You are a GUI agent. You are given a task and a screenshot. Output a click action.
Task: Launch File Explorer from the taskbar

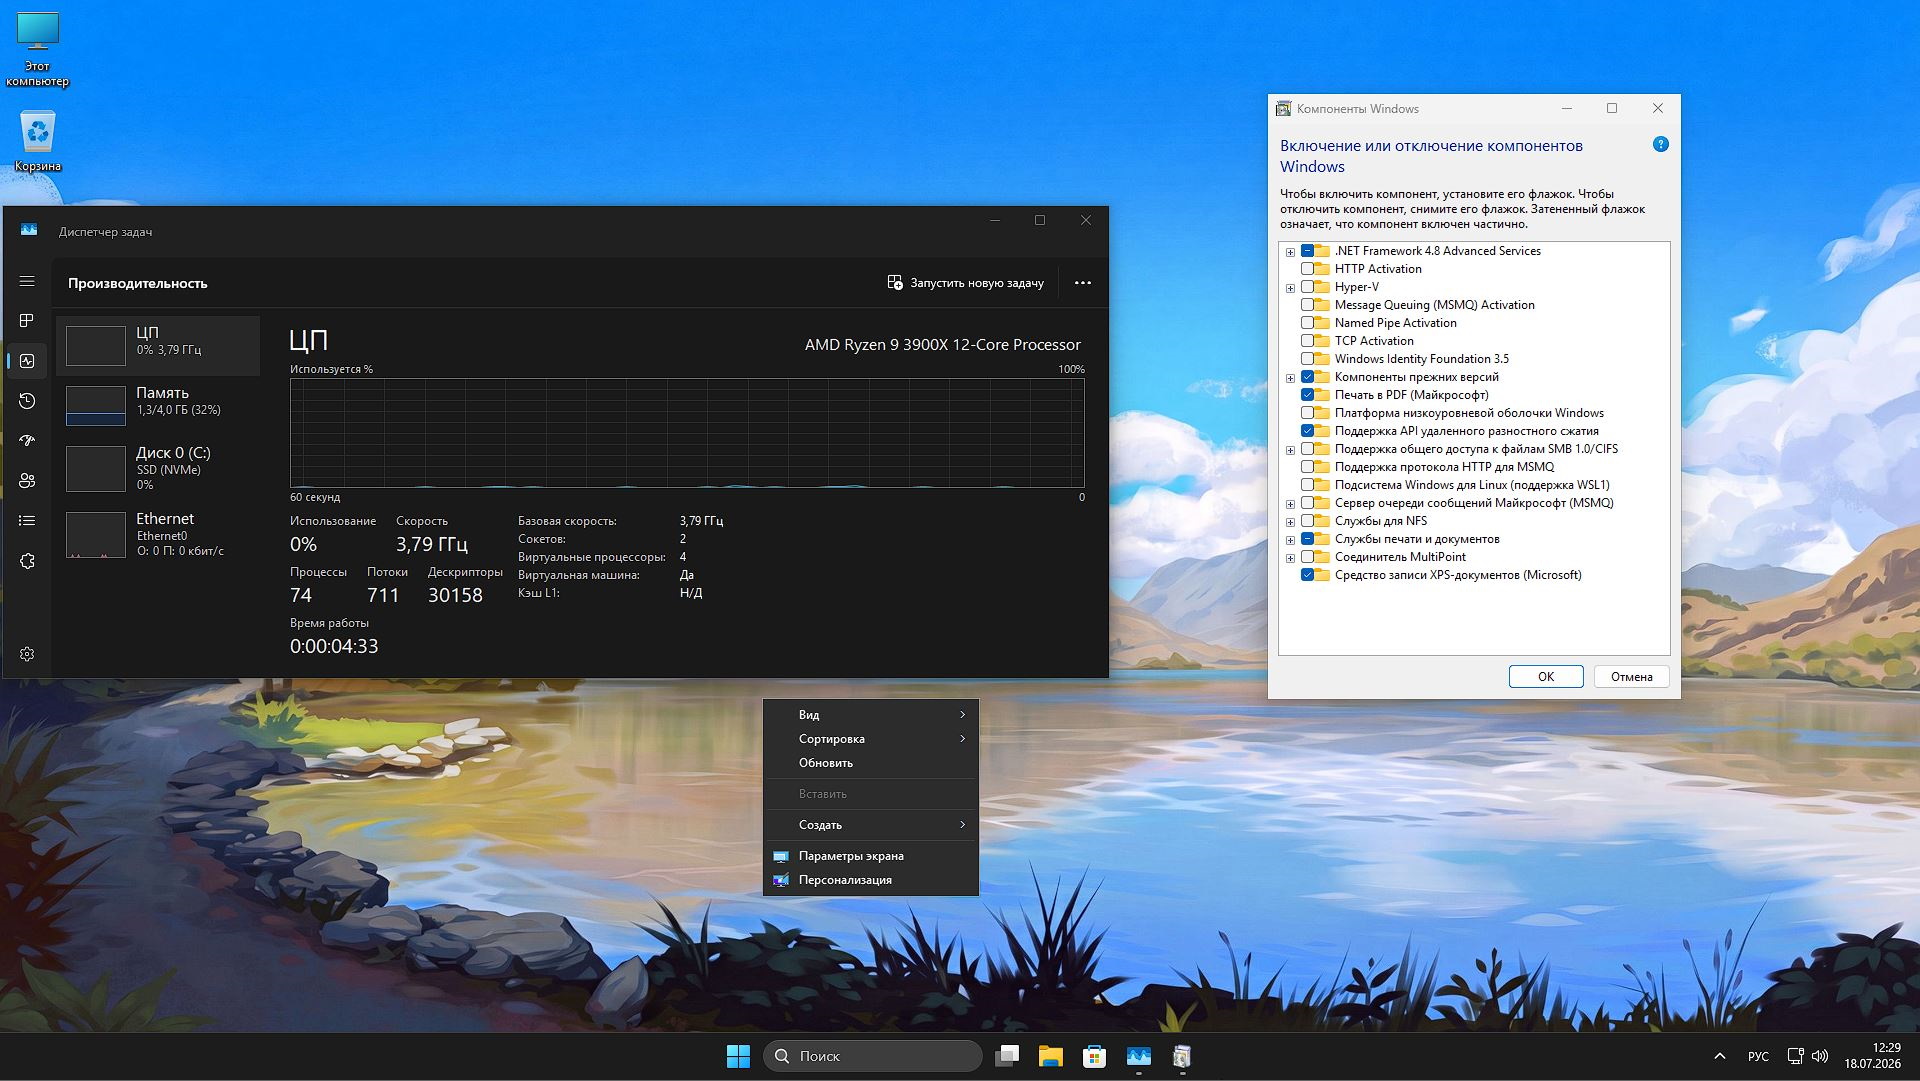click(1050, 1056)
